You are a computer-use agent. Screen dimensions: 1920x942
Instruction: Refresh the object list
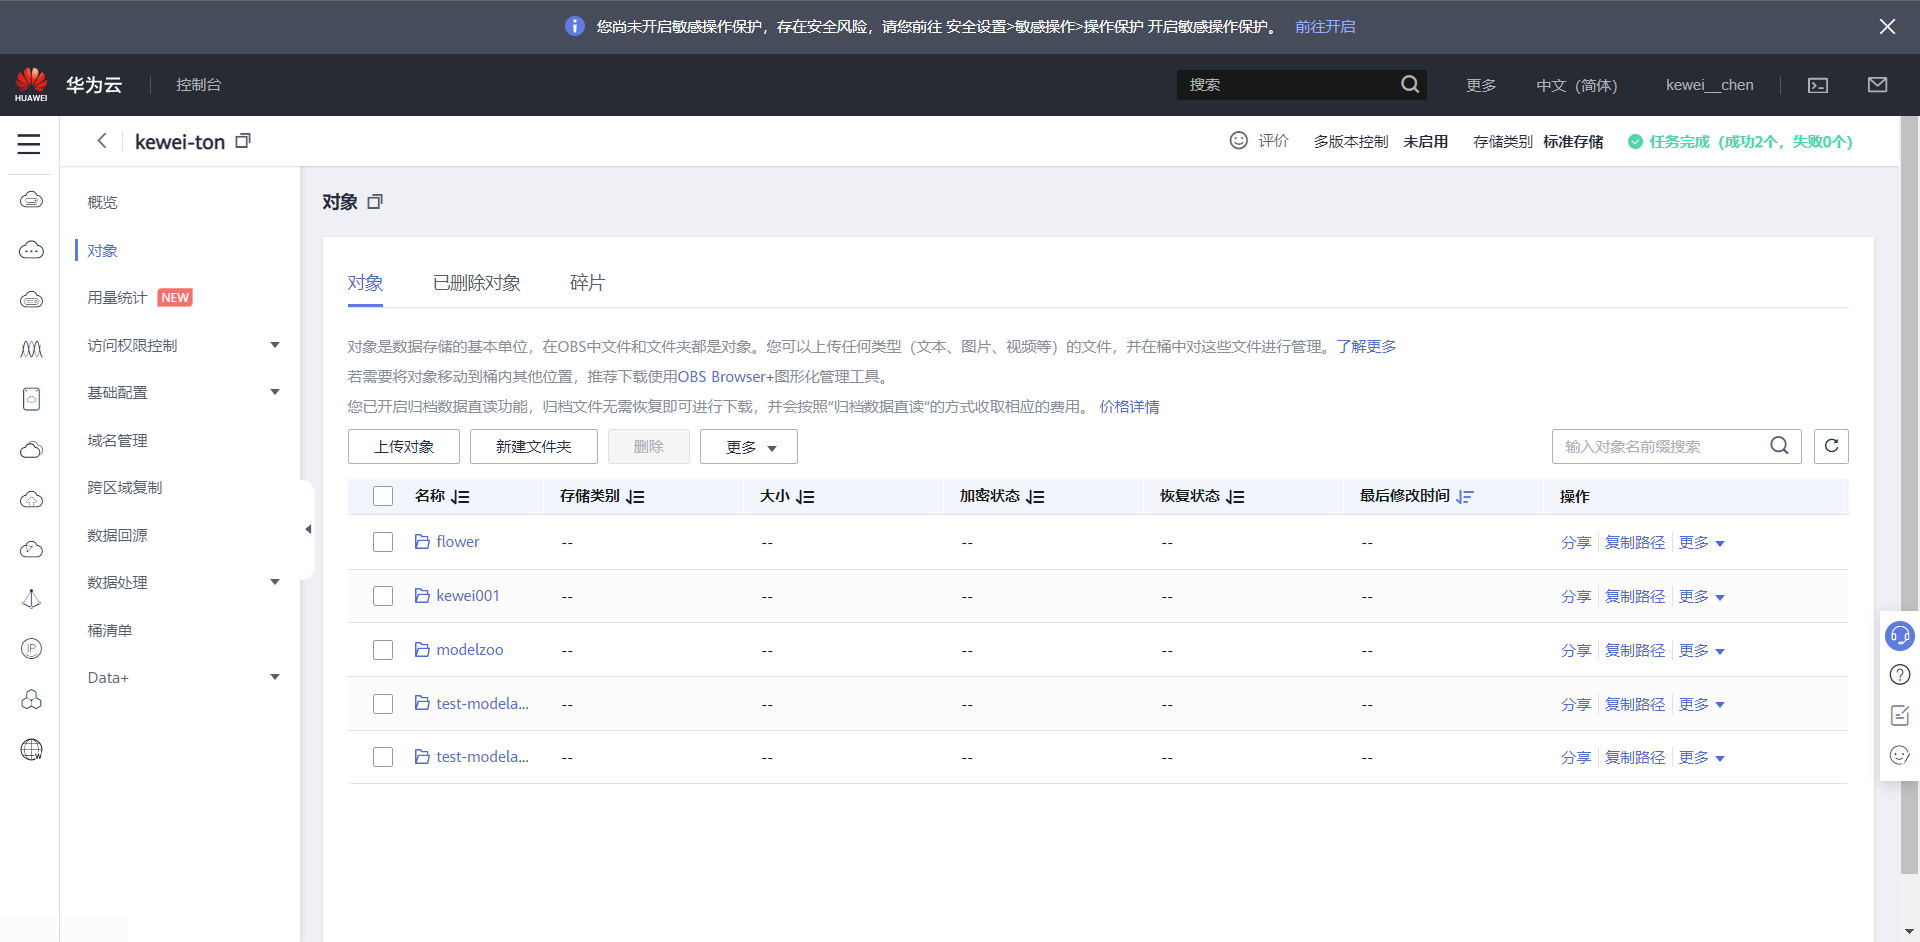tap(1831, 446)
